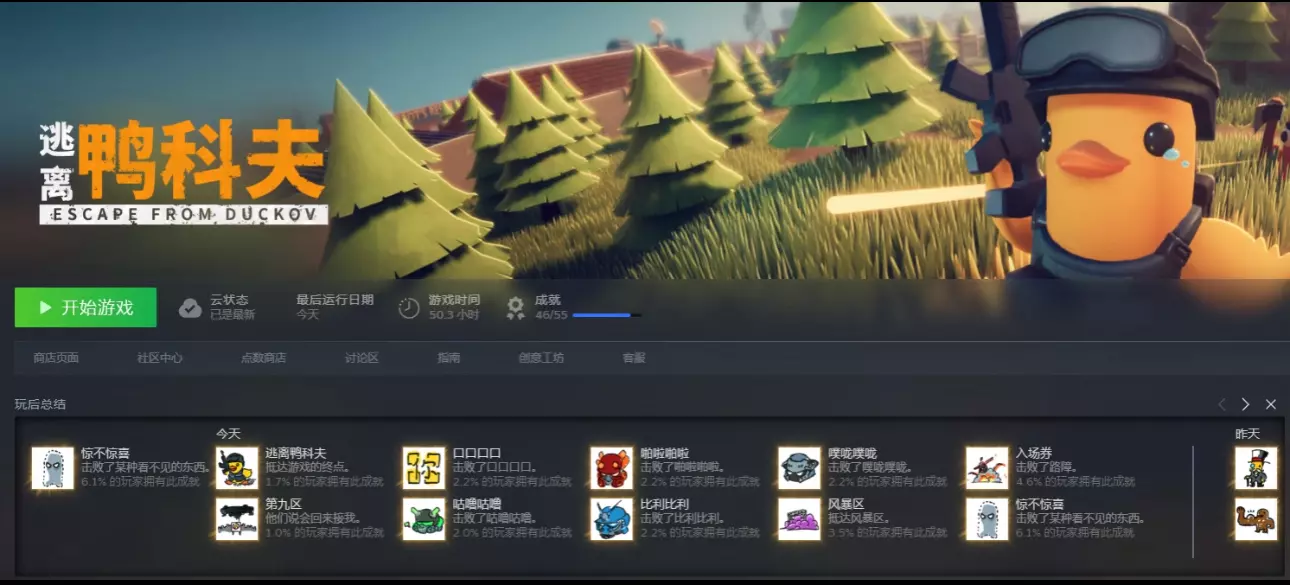Click the 风暴区 achievement title

coord(847,504)
